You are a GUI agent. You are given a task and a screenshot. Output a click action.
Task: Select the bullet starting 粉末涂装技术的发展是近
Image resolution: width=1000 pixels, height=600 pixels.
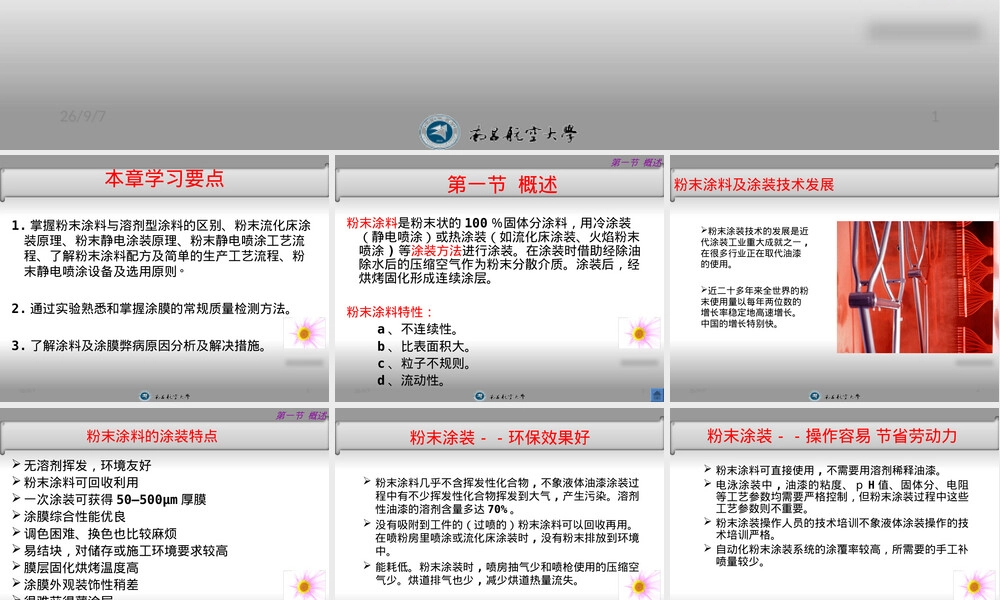[x=754, y=247]
